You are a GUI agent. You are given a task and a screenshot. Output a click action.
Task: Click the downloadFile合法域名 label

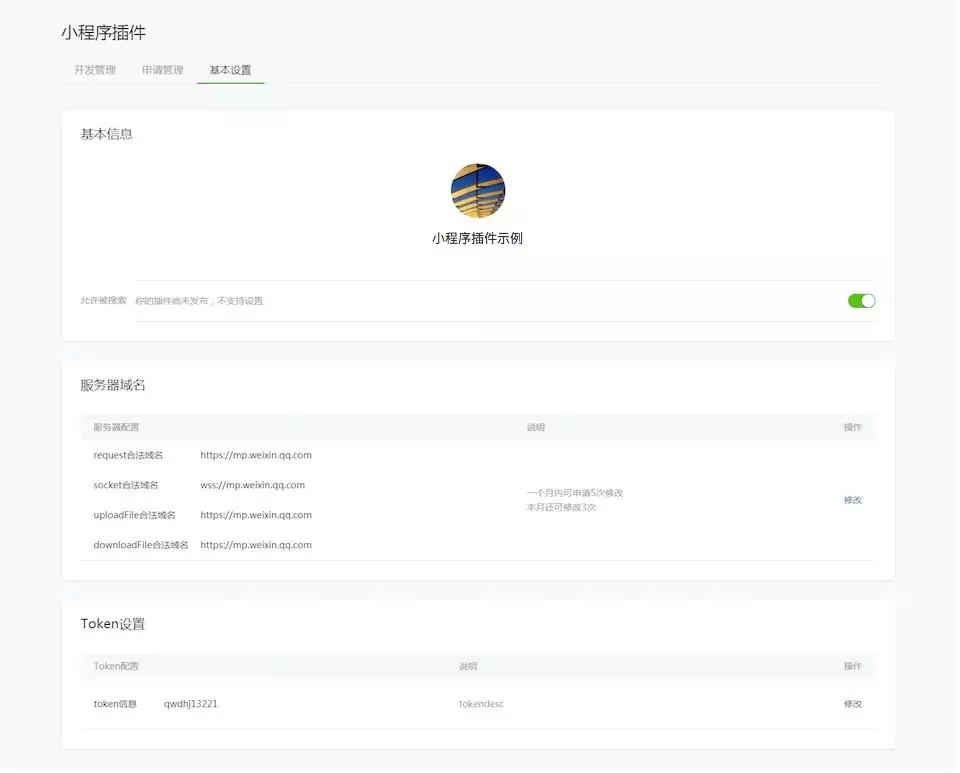(x=141, y=545)
